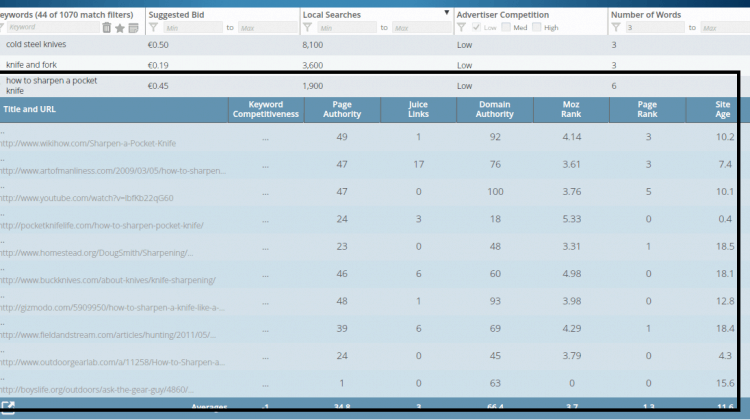This screenshot has width=750, height=420.
Task: Enable the Med competition checkbox
Action: [506, 27]
